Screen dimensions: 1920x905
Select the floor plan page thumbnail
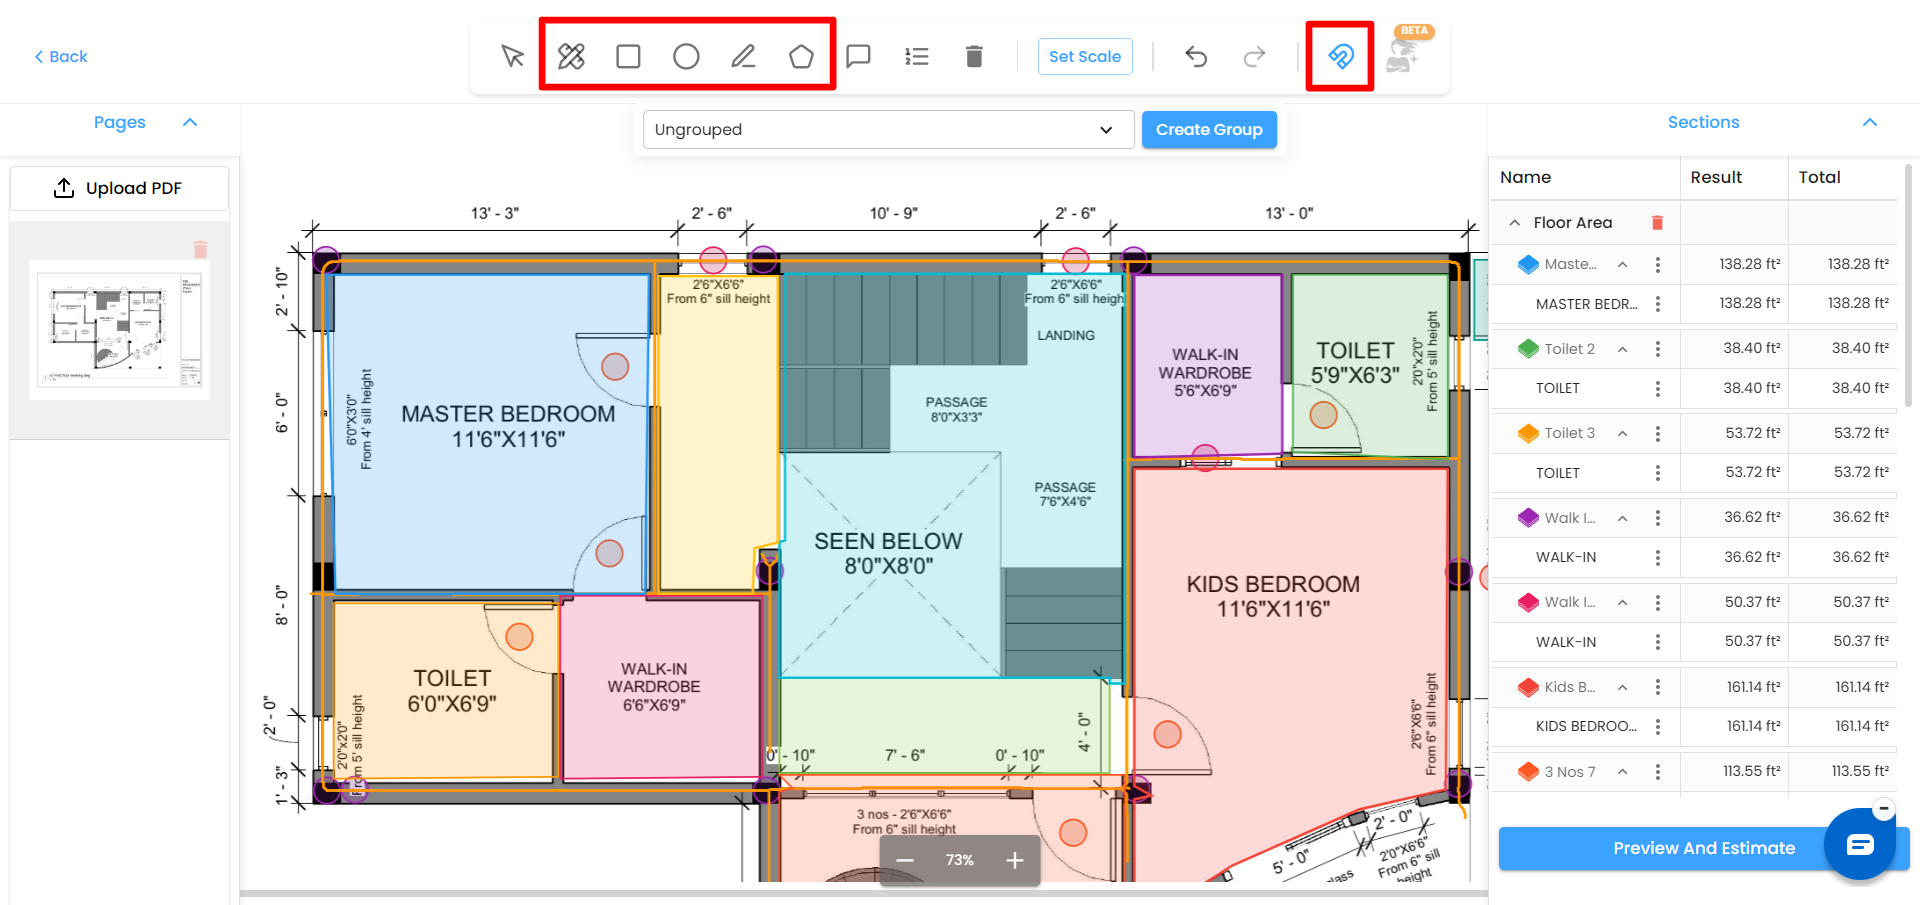[x=119, y=329]
